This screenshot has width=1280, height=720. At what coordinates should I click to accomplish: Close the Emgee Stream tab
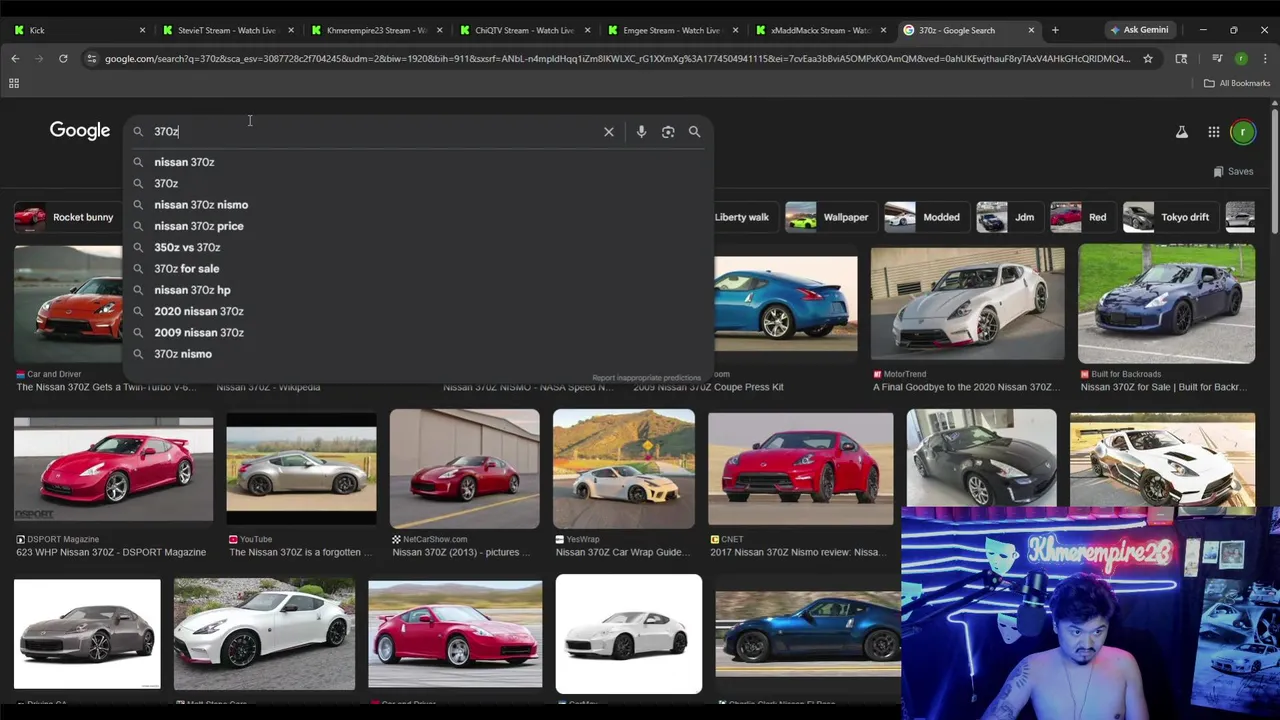click(735, 30)
